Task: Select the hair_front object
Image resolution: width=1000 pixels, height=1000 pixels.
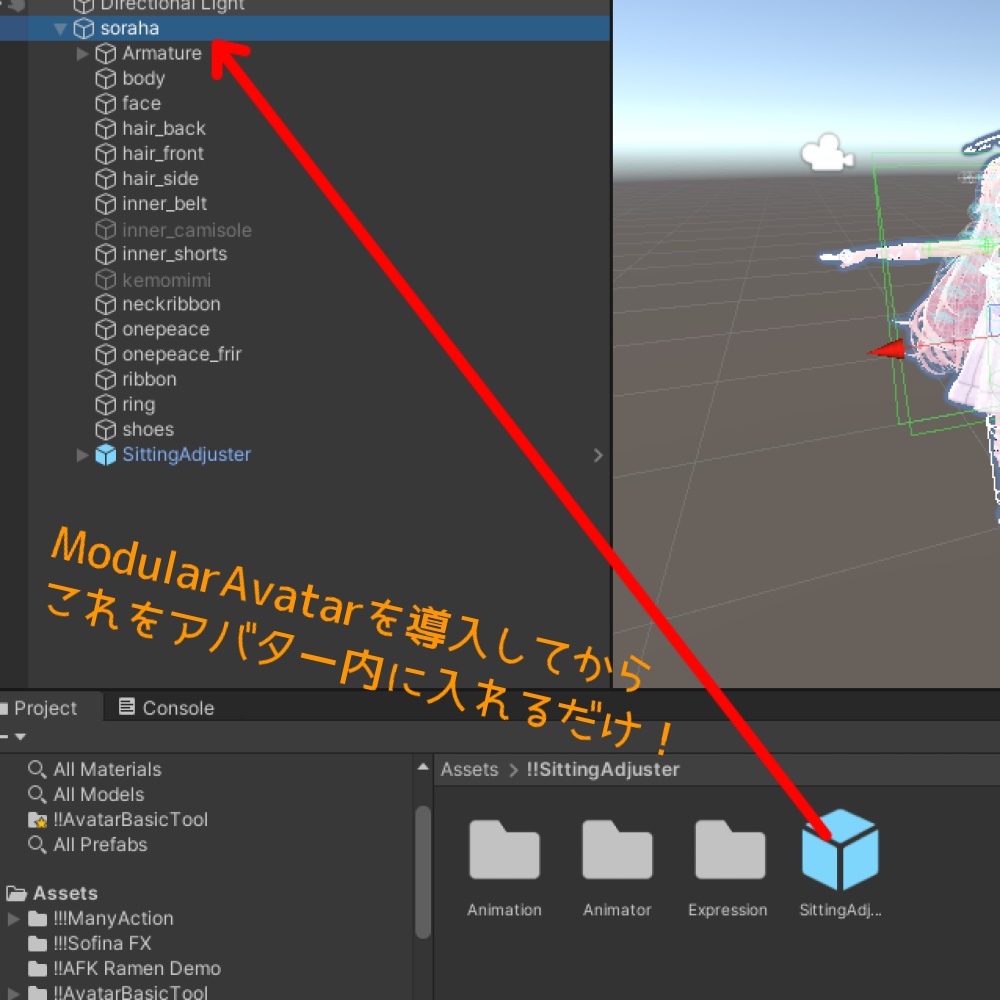Action: pos(163,154)
